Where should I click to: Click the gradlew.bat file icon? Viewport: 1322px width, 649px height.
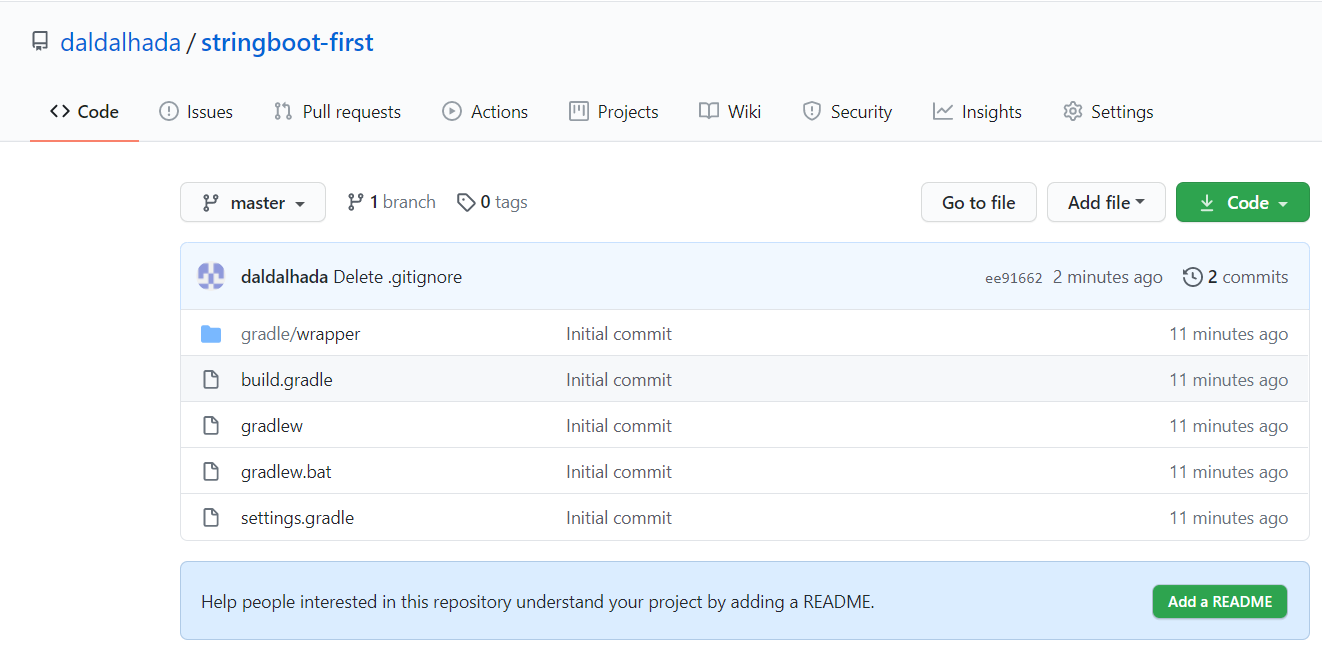(x=211, y=472)
